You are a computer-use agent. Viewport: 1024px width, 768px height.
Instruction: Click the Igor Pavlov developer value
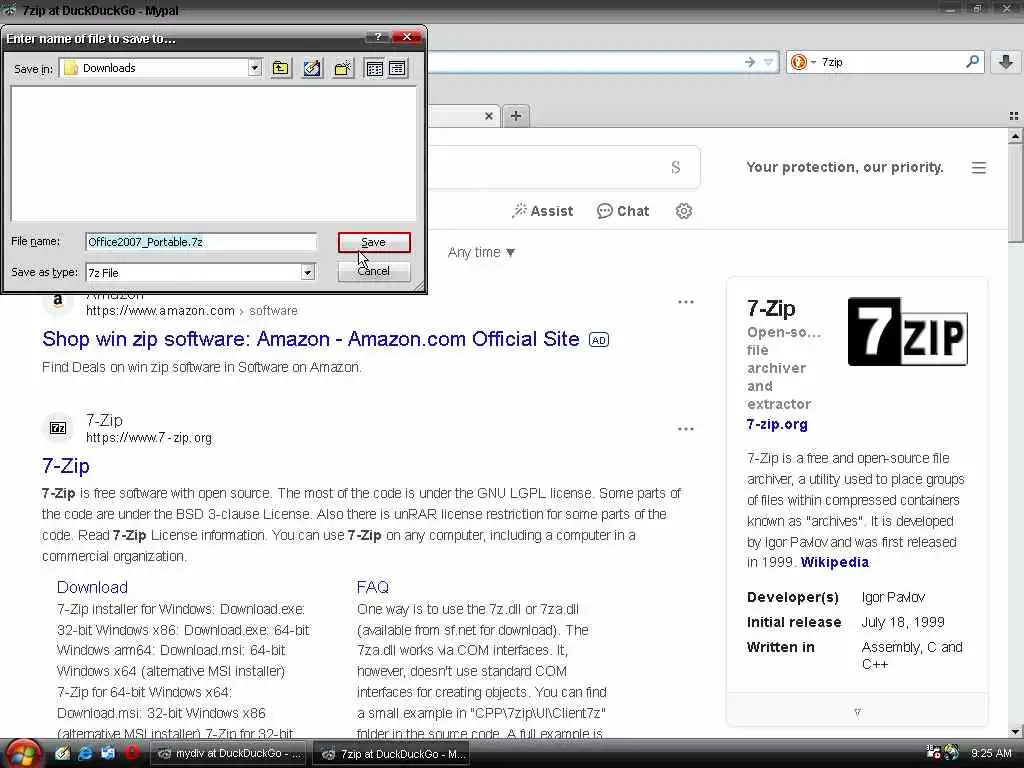pos(893,597)
